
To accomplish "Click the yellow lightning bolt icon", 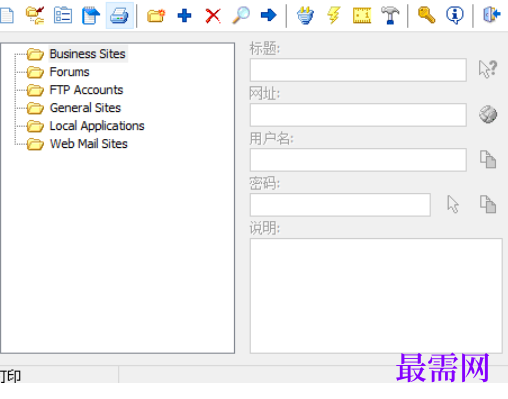I will [333, 15].
